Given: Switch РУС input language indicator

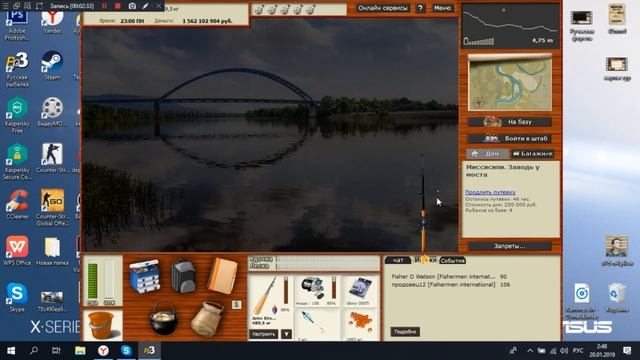Looking at the screenshot, I should 578,351.
